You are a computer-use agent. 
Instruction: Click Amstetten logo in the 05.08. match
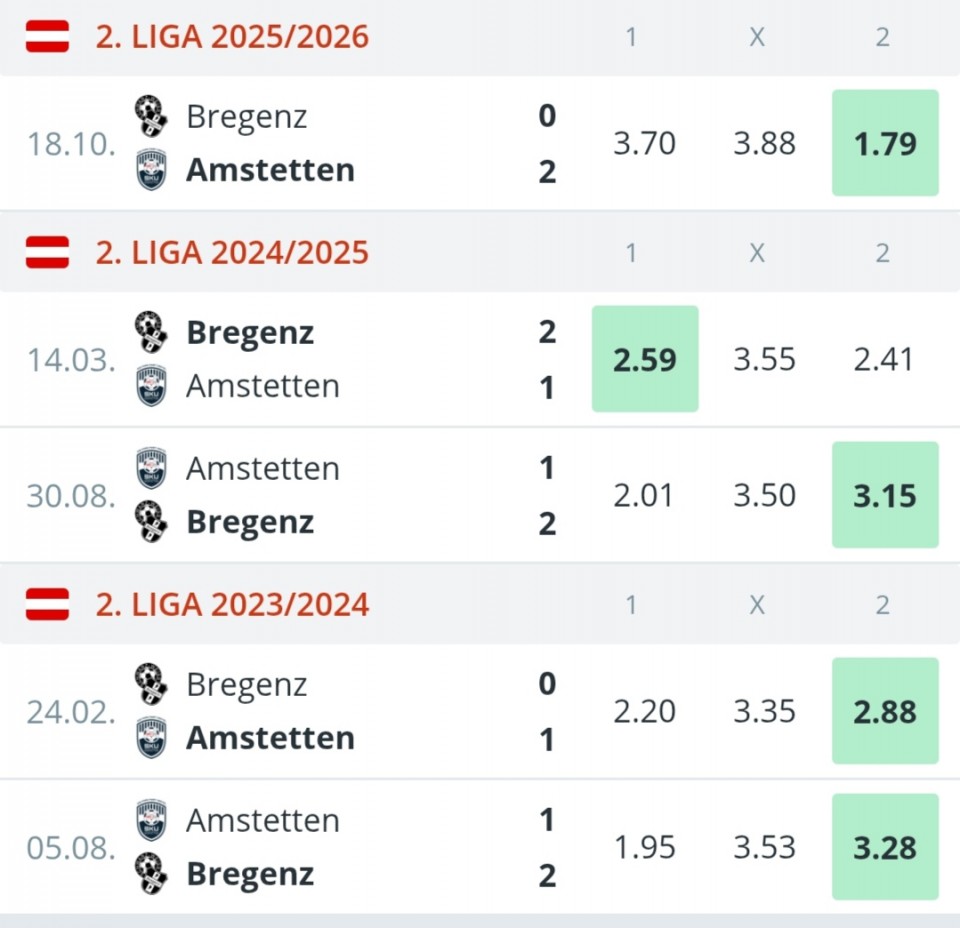point(151,820)
